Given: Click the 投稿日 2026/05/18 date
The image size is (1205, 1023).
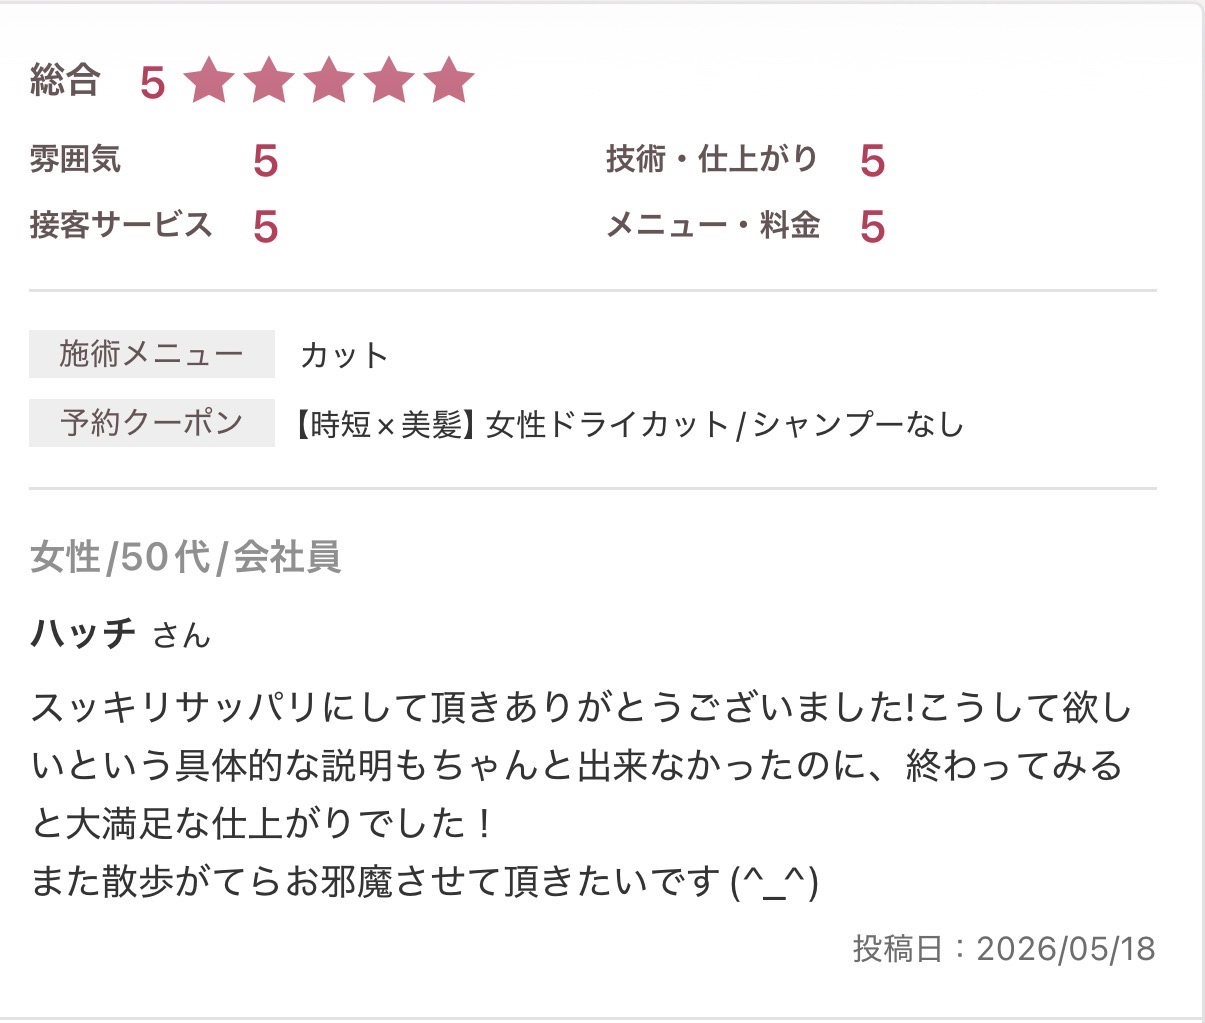Looking at the screenshot, I should (1004, 948).
